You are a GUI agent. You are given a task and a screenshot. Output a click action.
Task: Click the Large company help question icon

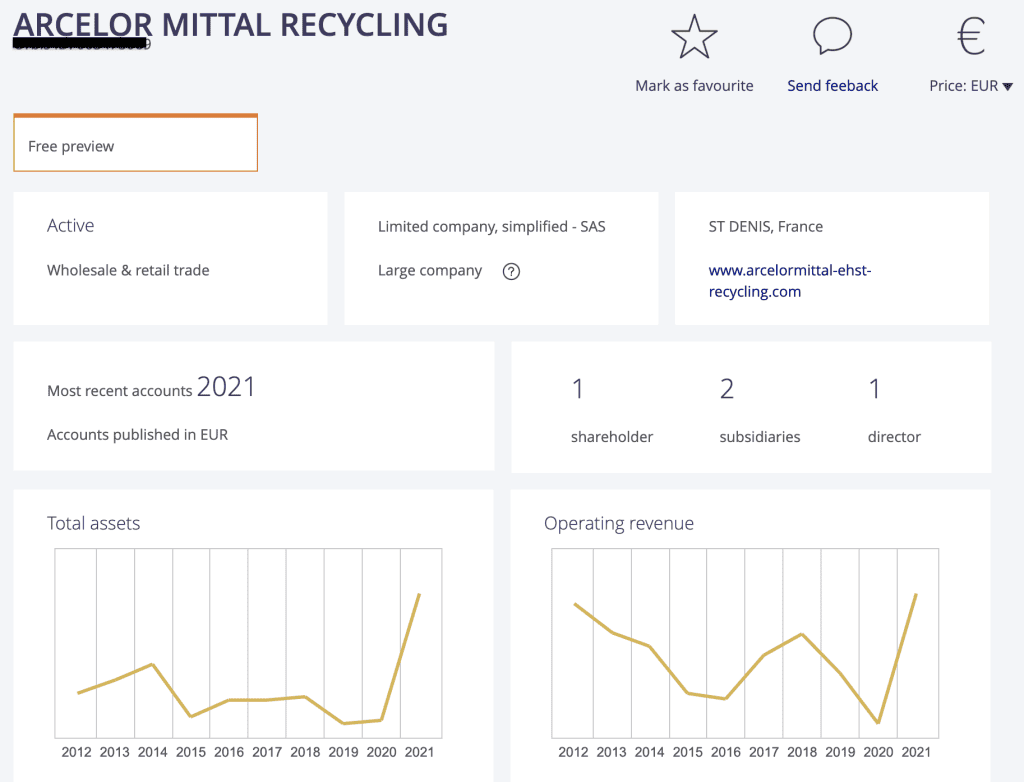511,271
